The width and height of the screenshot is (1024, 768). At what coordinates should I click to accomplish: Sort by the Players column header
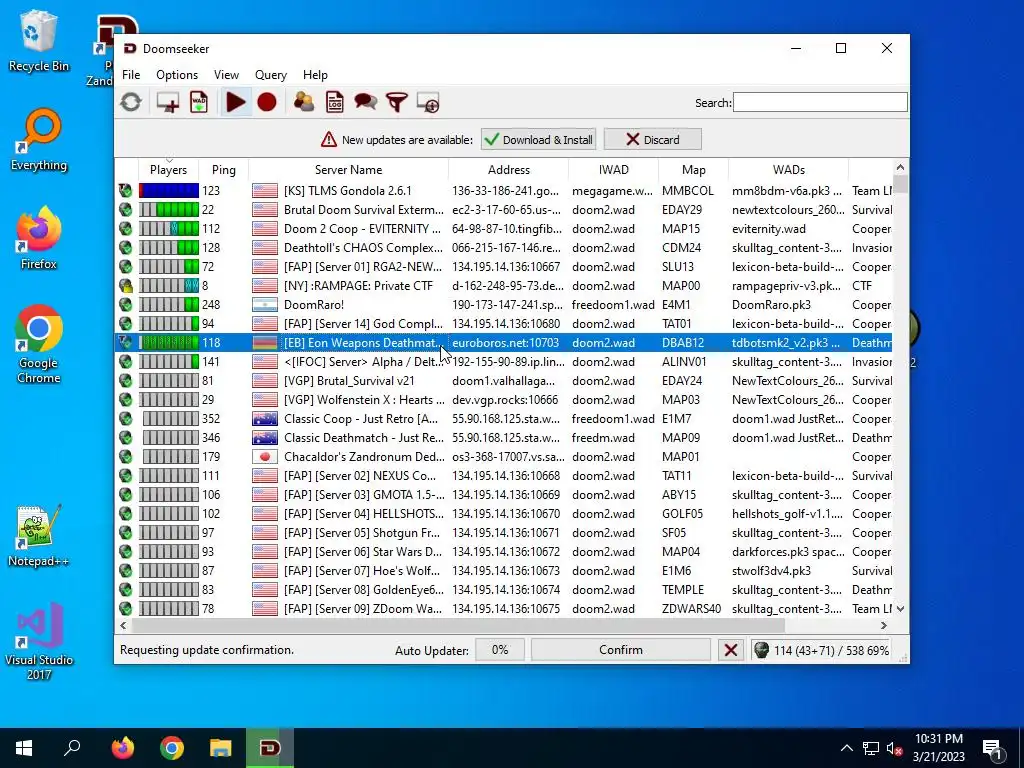pyautogui.click(x=168, y=170)
